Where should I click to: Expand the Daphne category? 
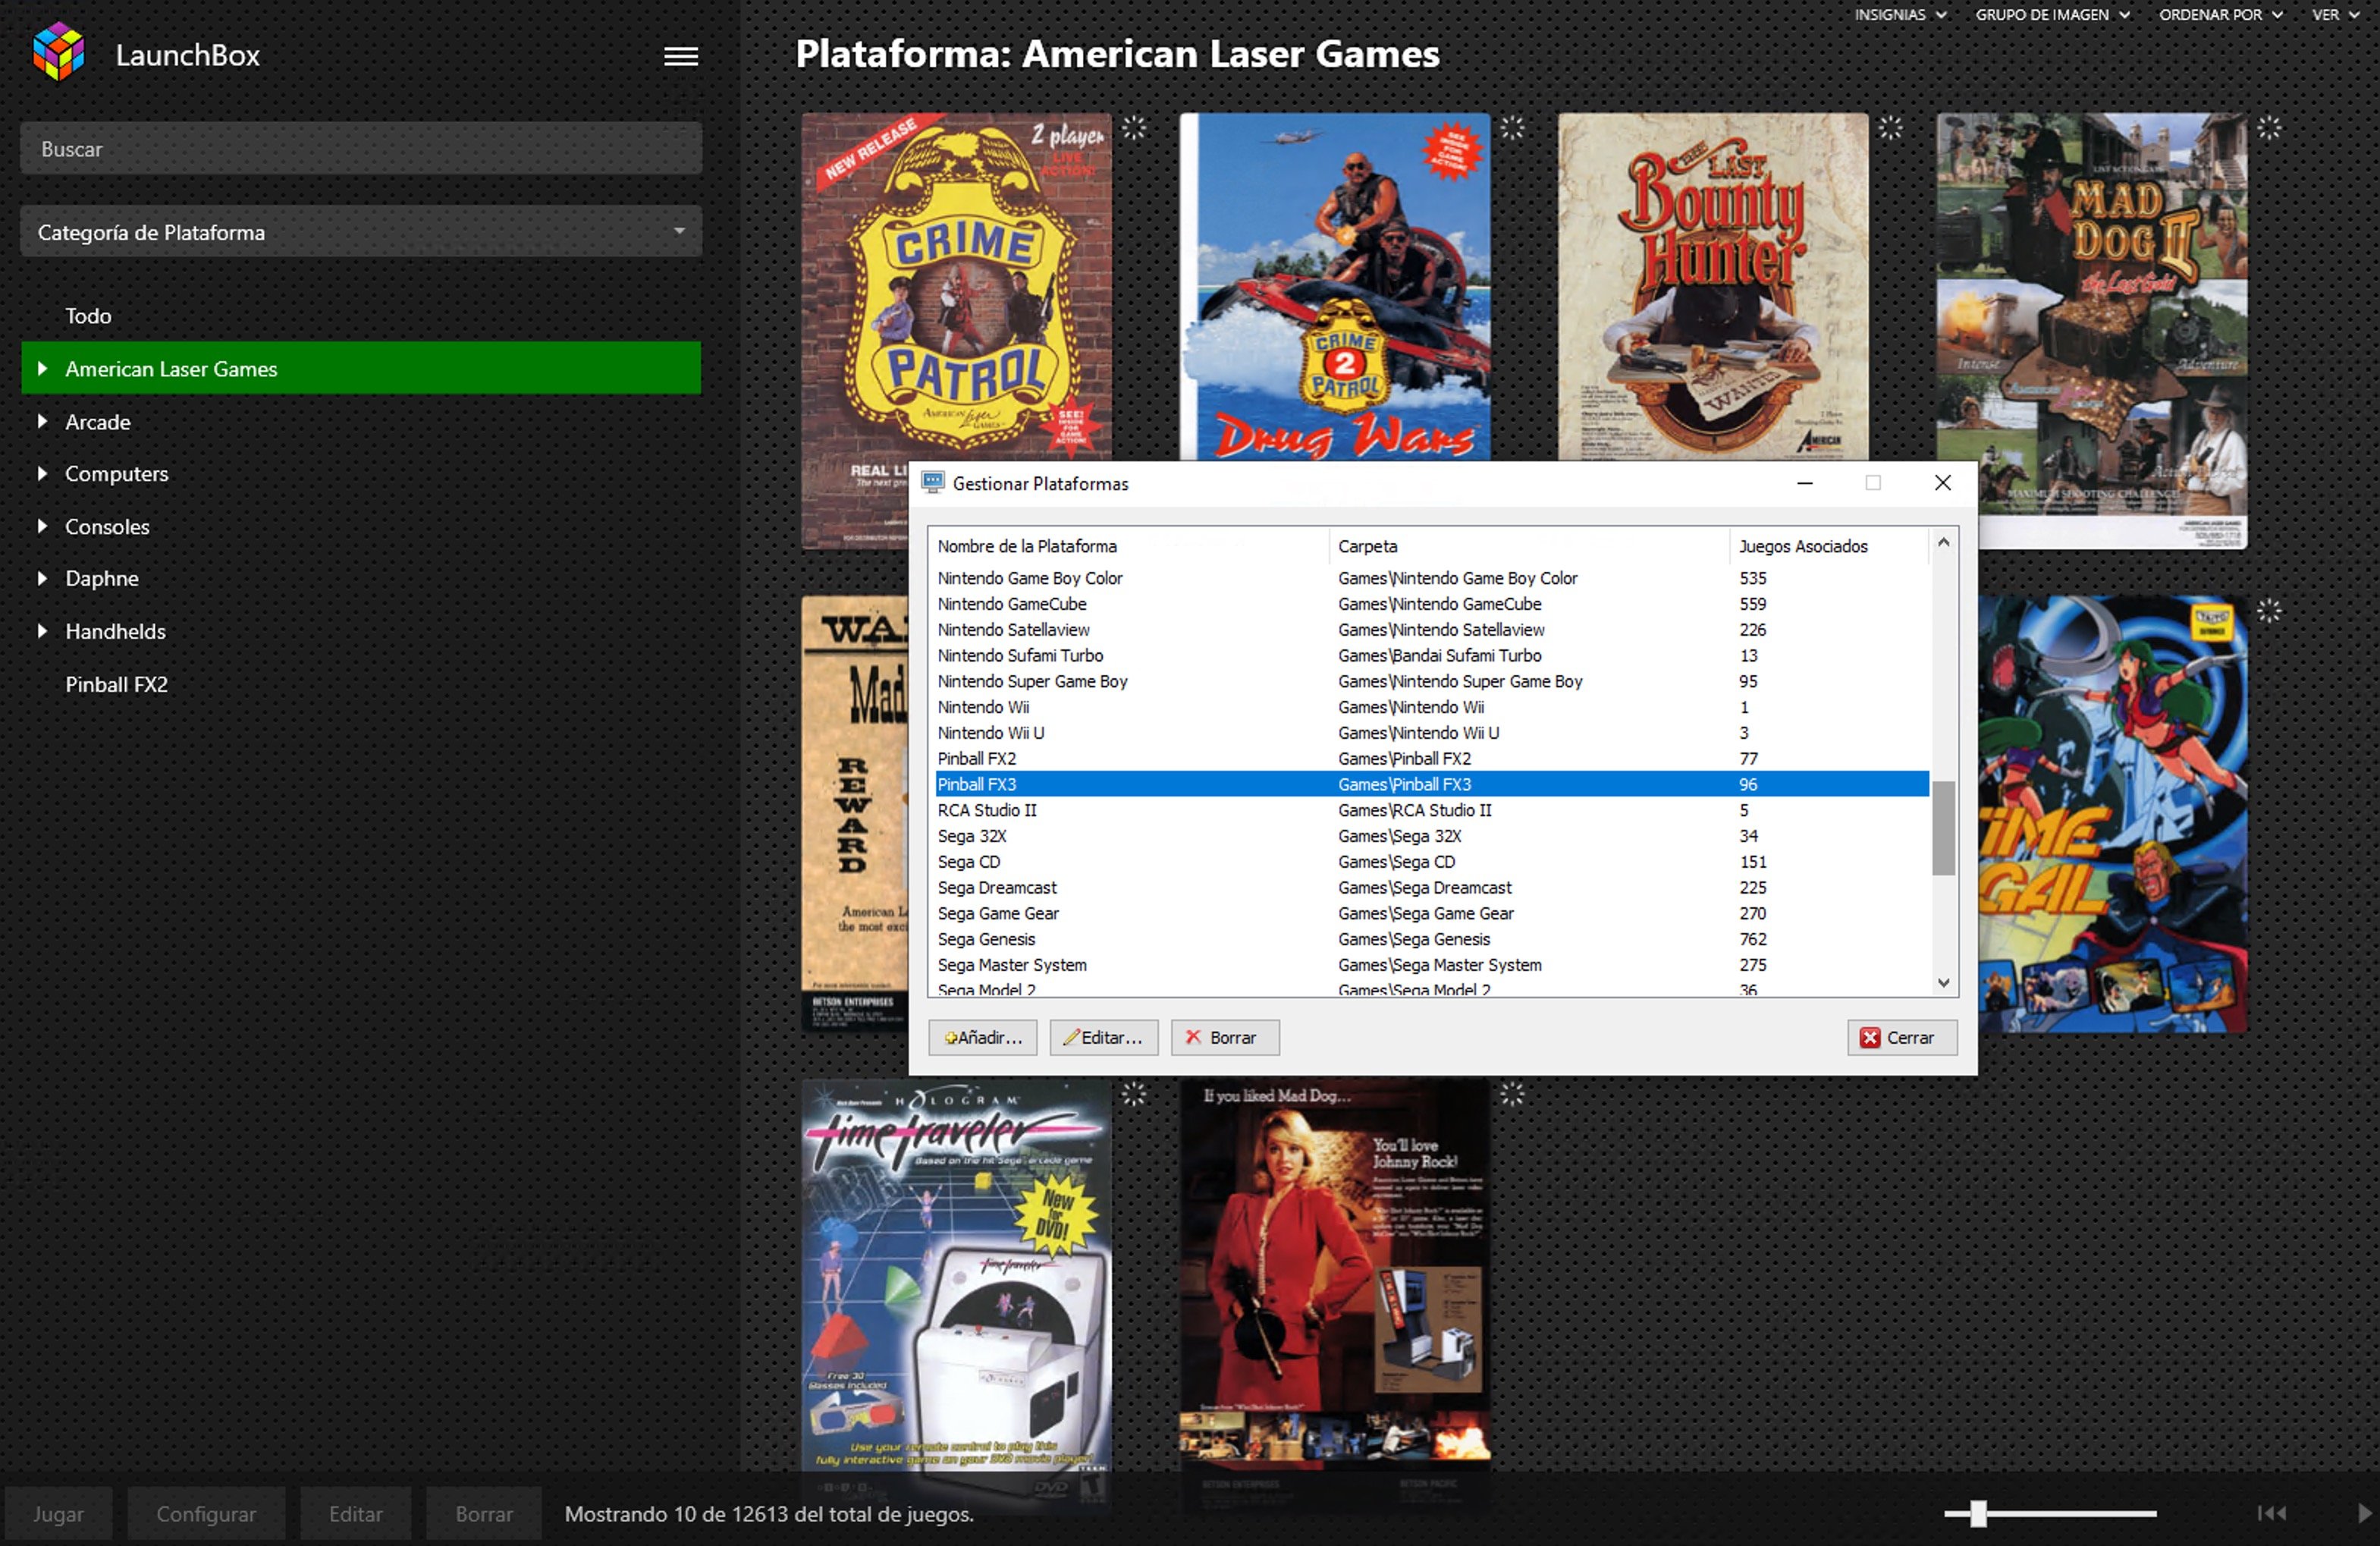[x=42, y=578]
